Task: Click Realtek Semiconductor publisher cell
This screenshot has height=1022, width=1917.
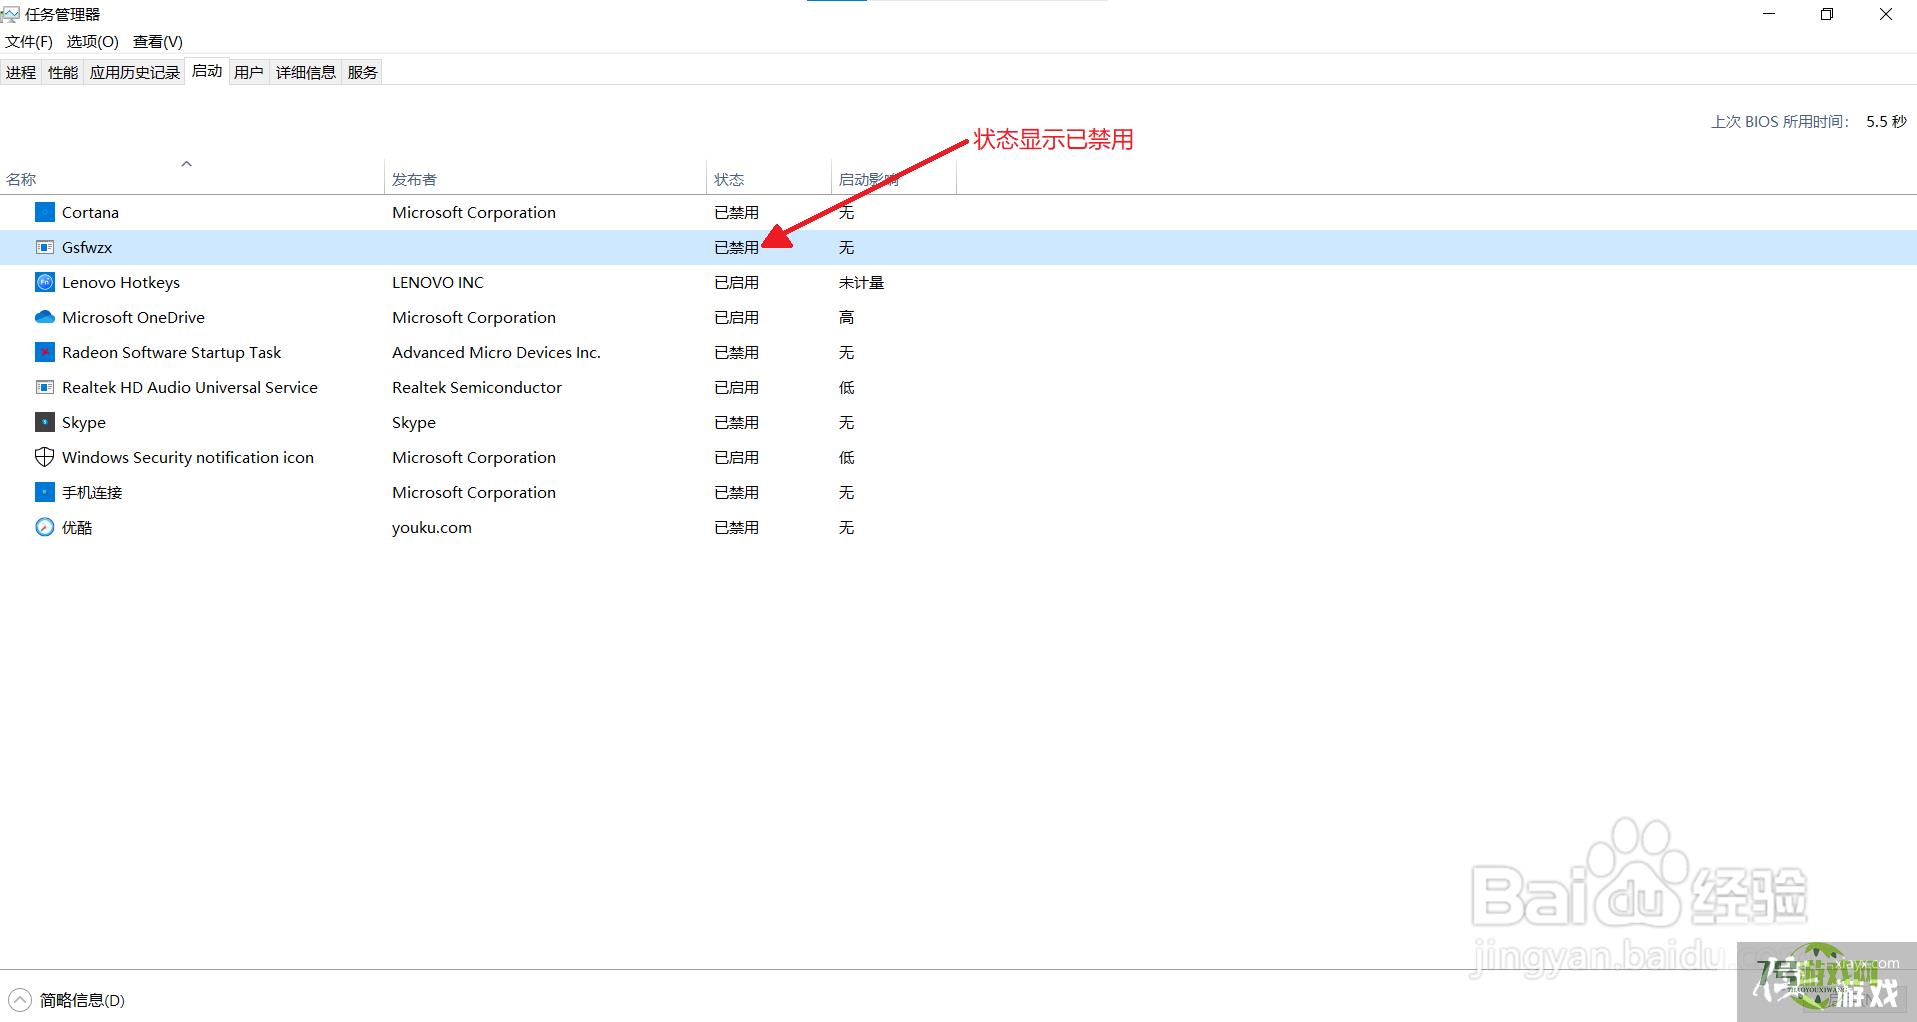Action: pos(477,387)
